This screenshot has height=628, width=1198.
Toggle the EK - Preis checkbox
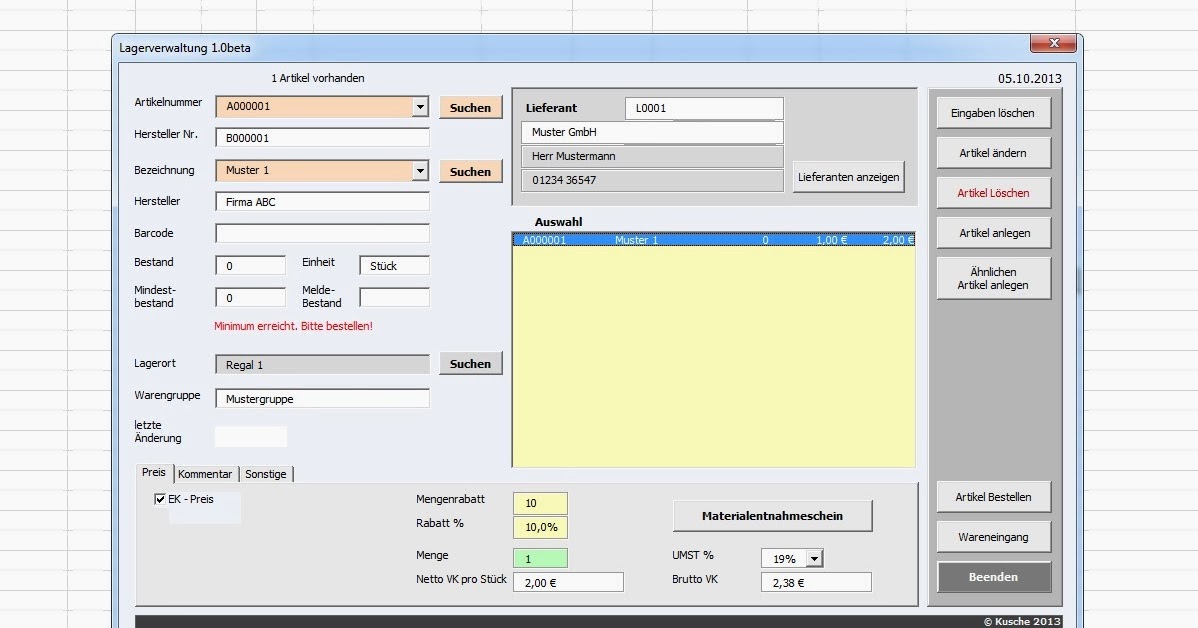pyautogui.click(x=160, y=499)
